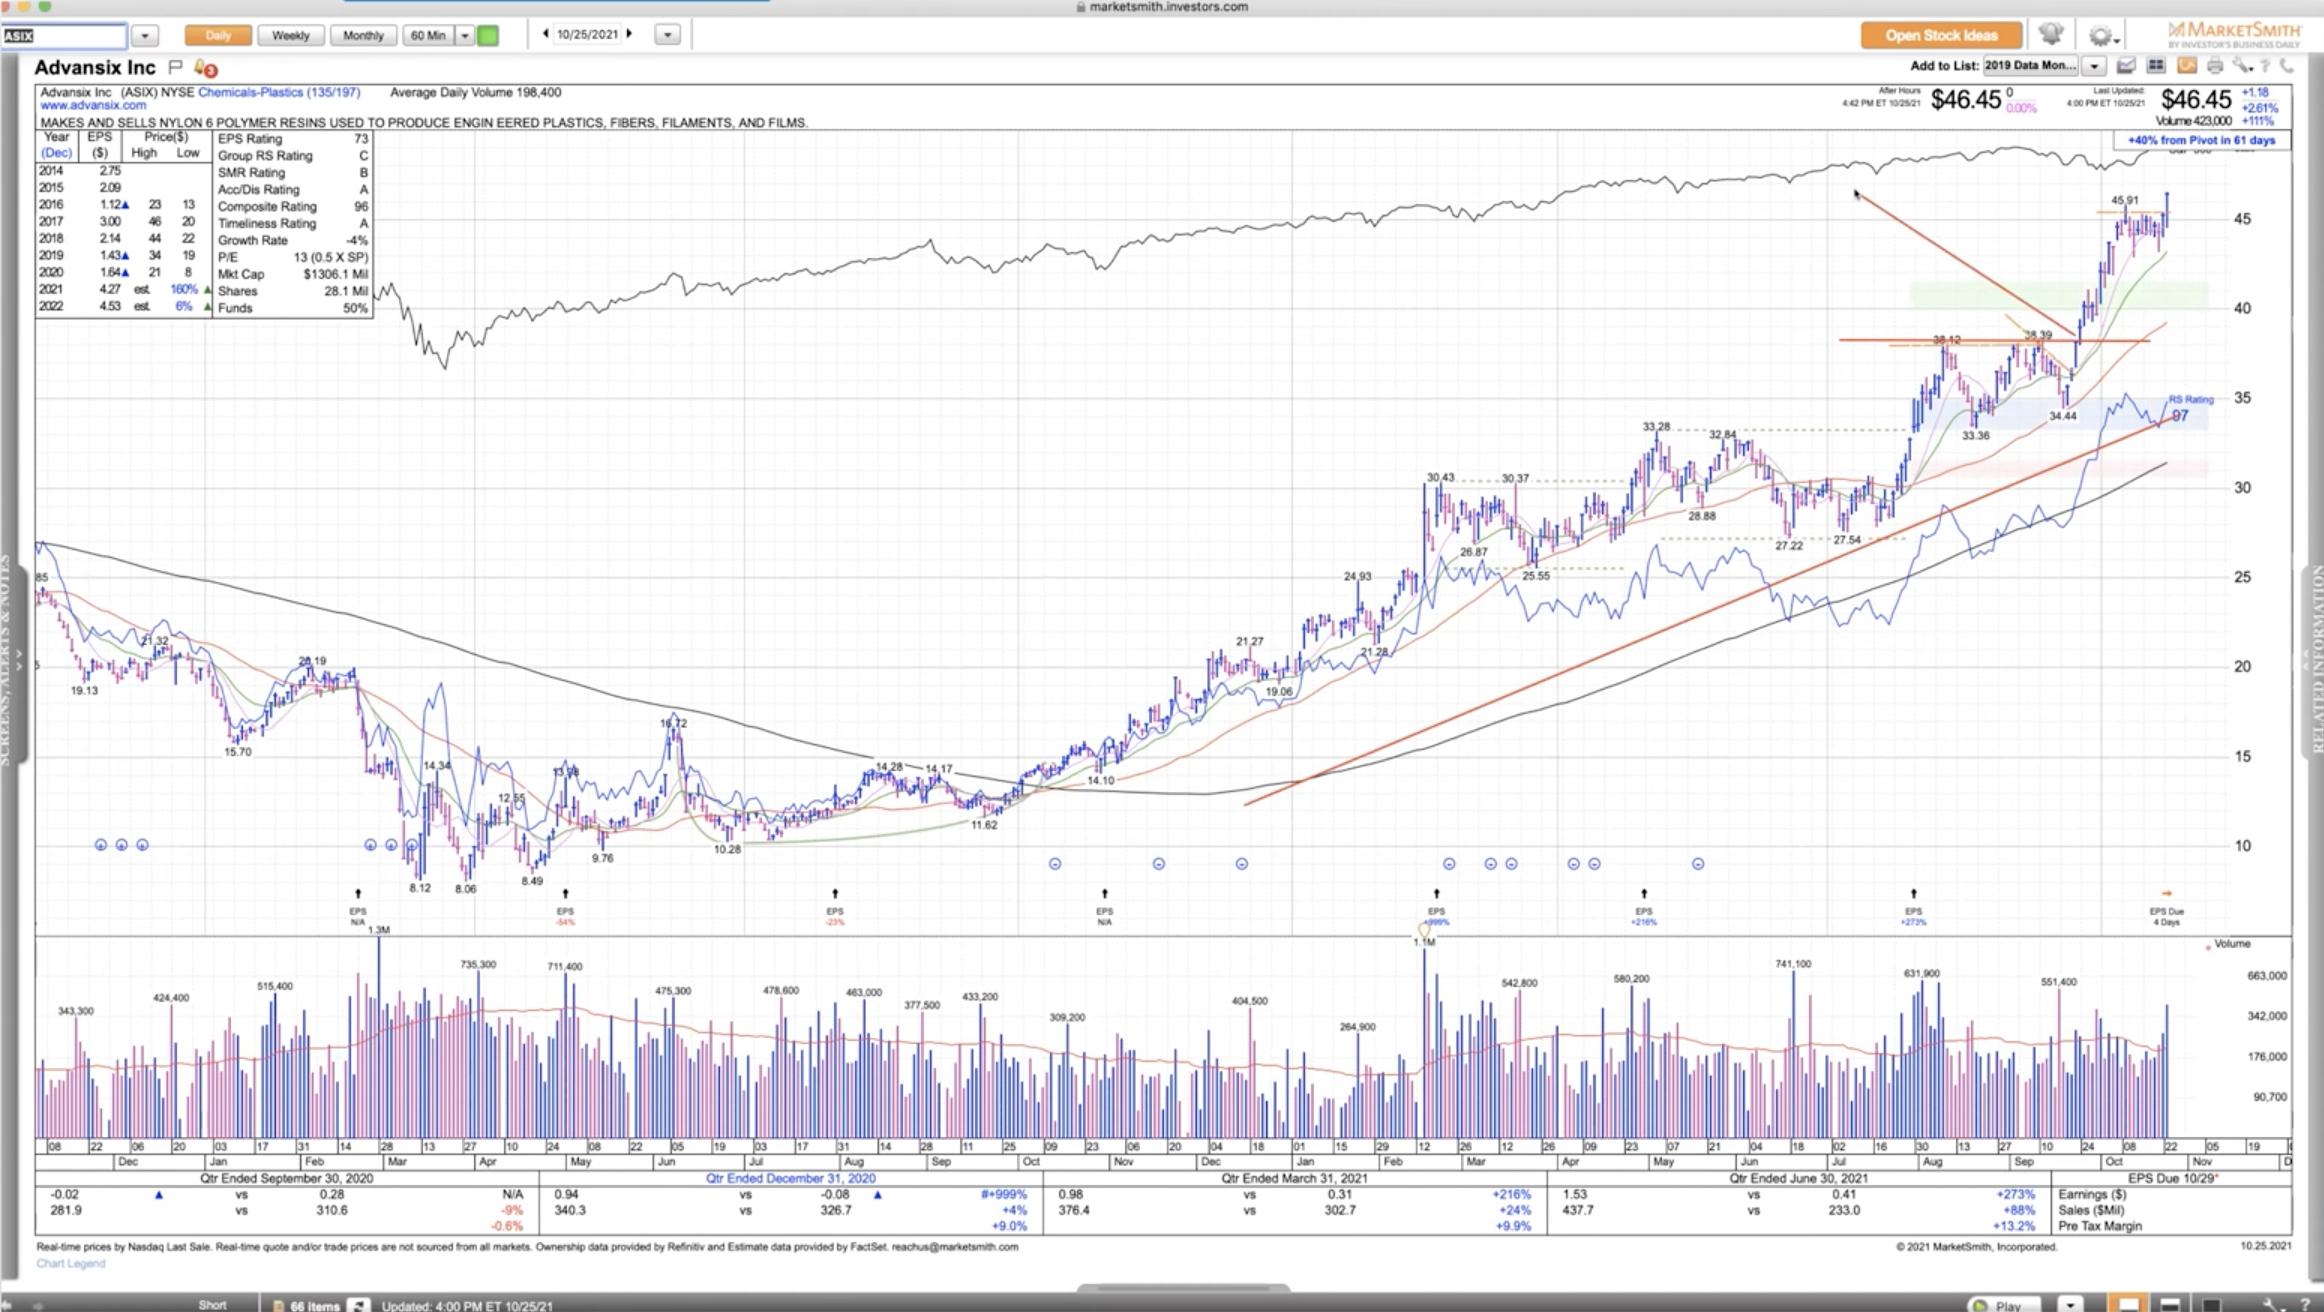
Task: Click the question mark icon in bottom bar
Action: tap(2305, 1305)
